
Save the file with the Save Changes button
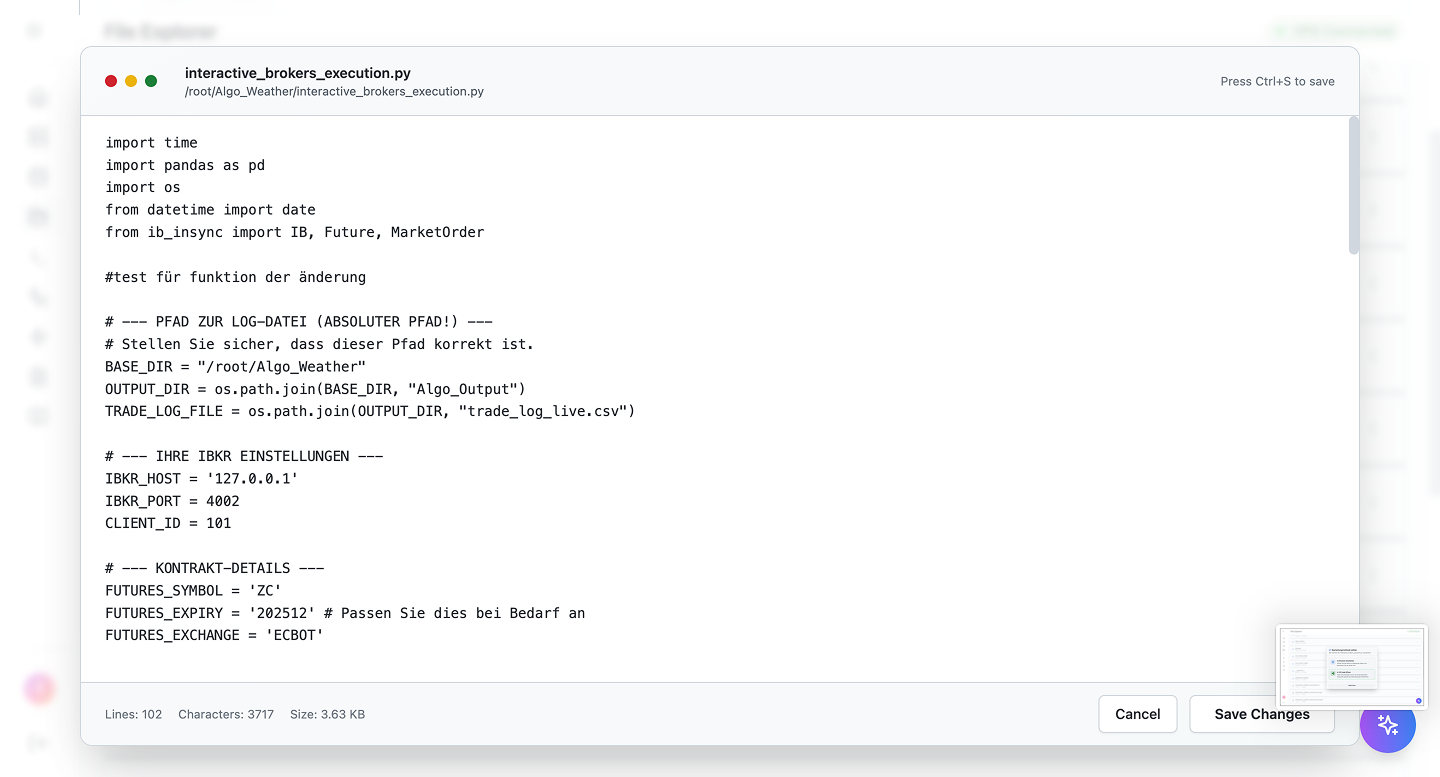point(1261,714)
